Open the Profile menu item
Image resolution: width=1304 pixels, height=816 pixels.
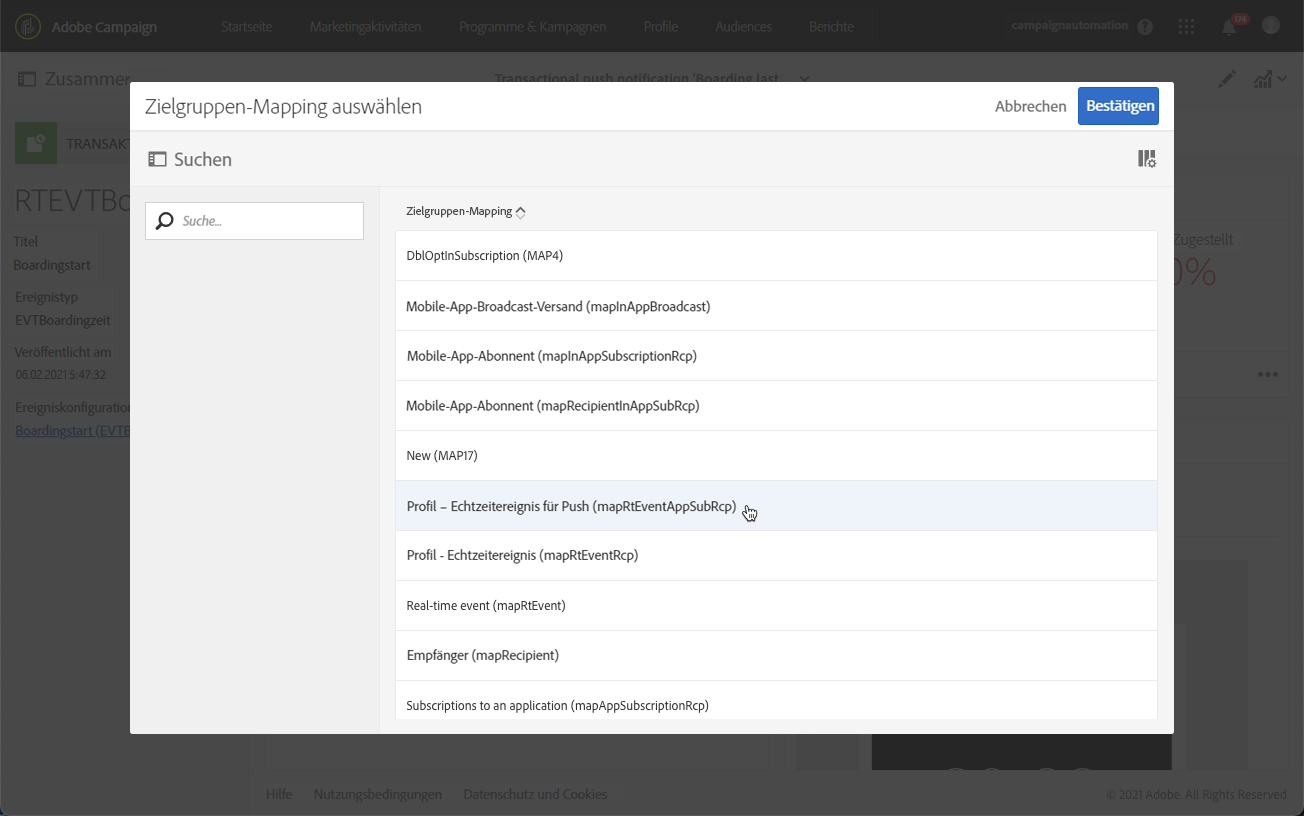[661, 27]
